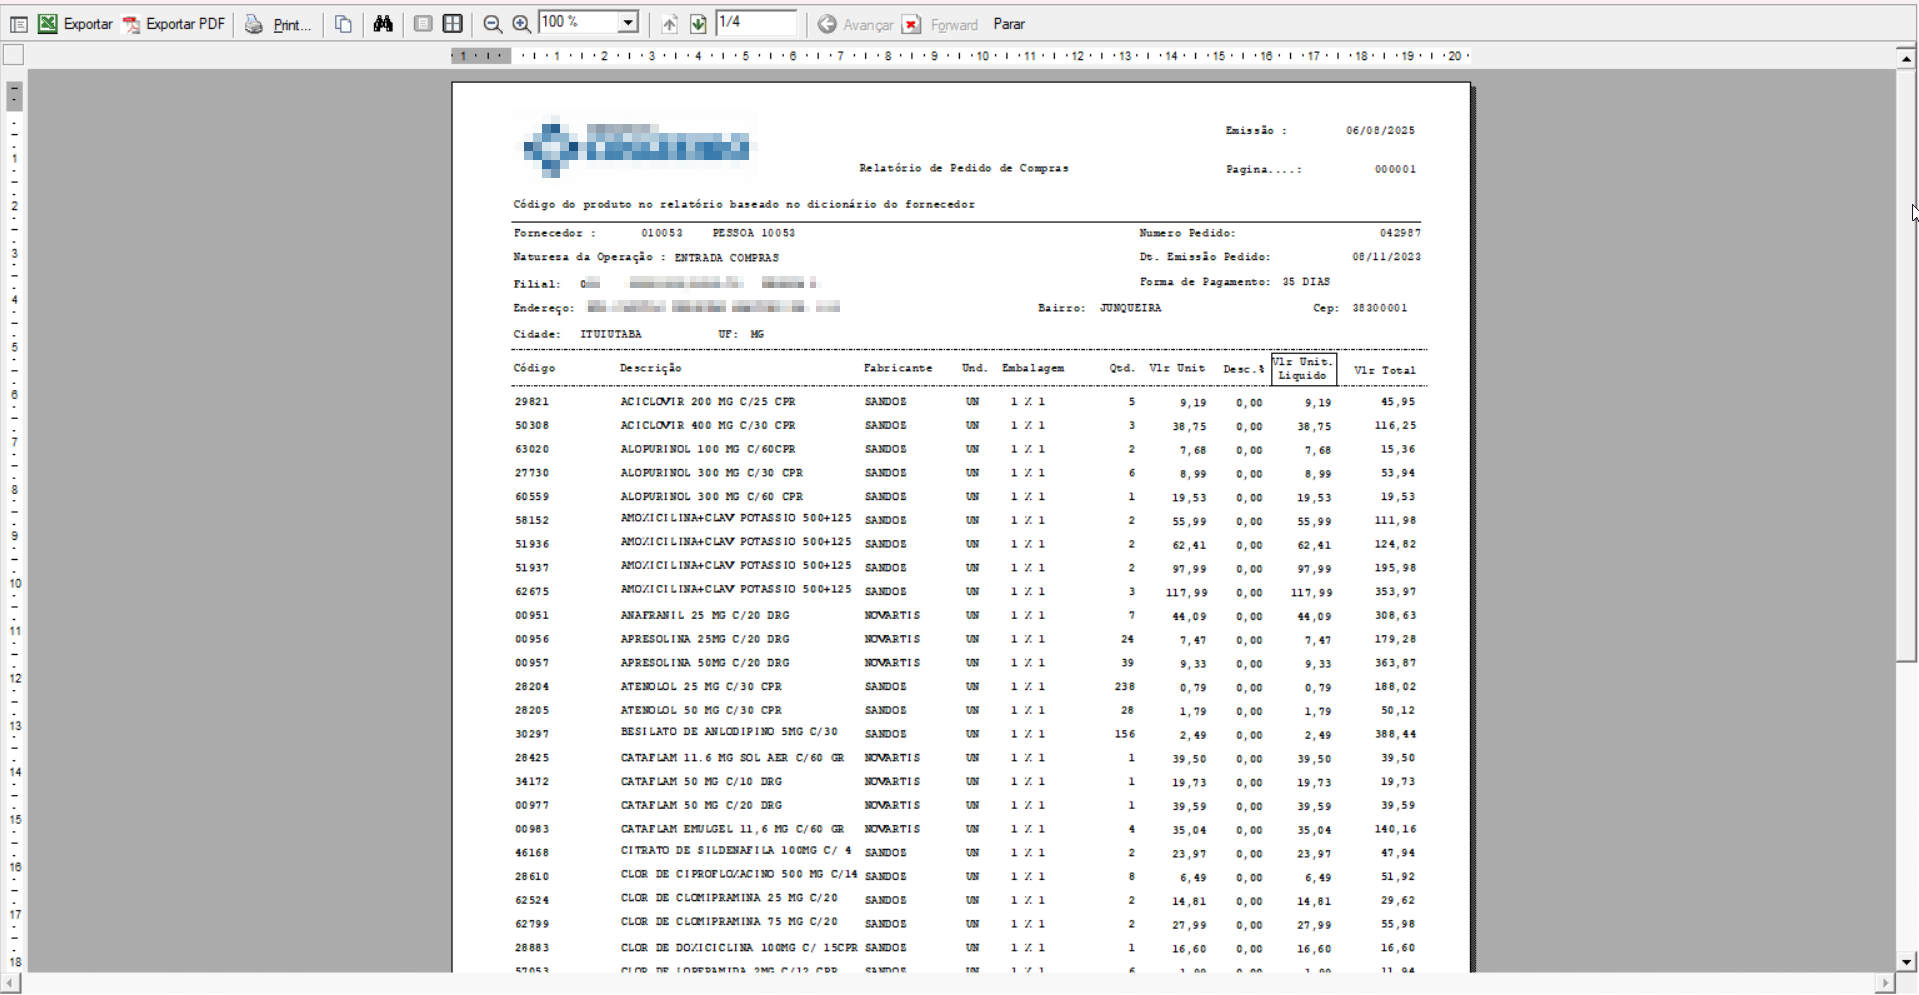Screen dimensions: 1919x995
Task: Click the Exportar PDF label
Action: click(x=185, y=24)
